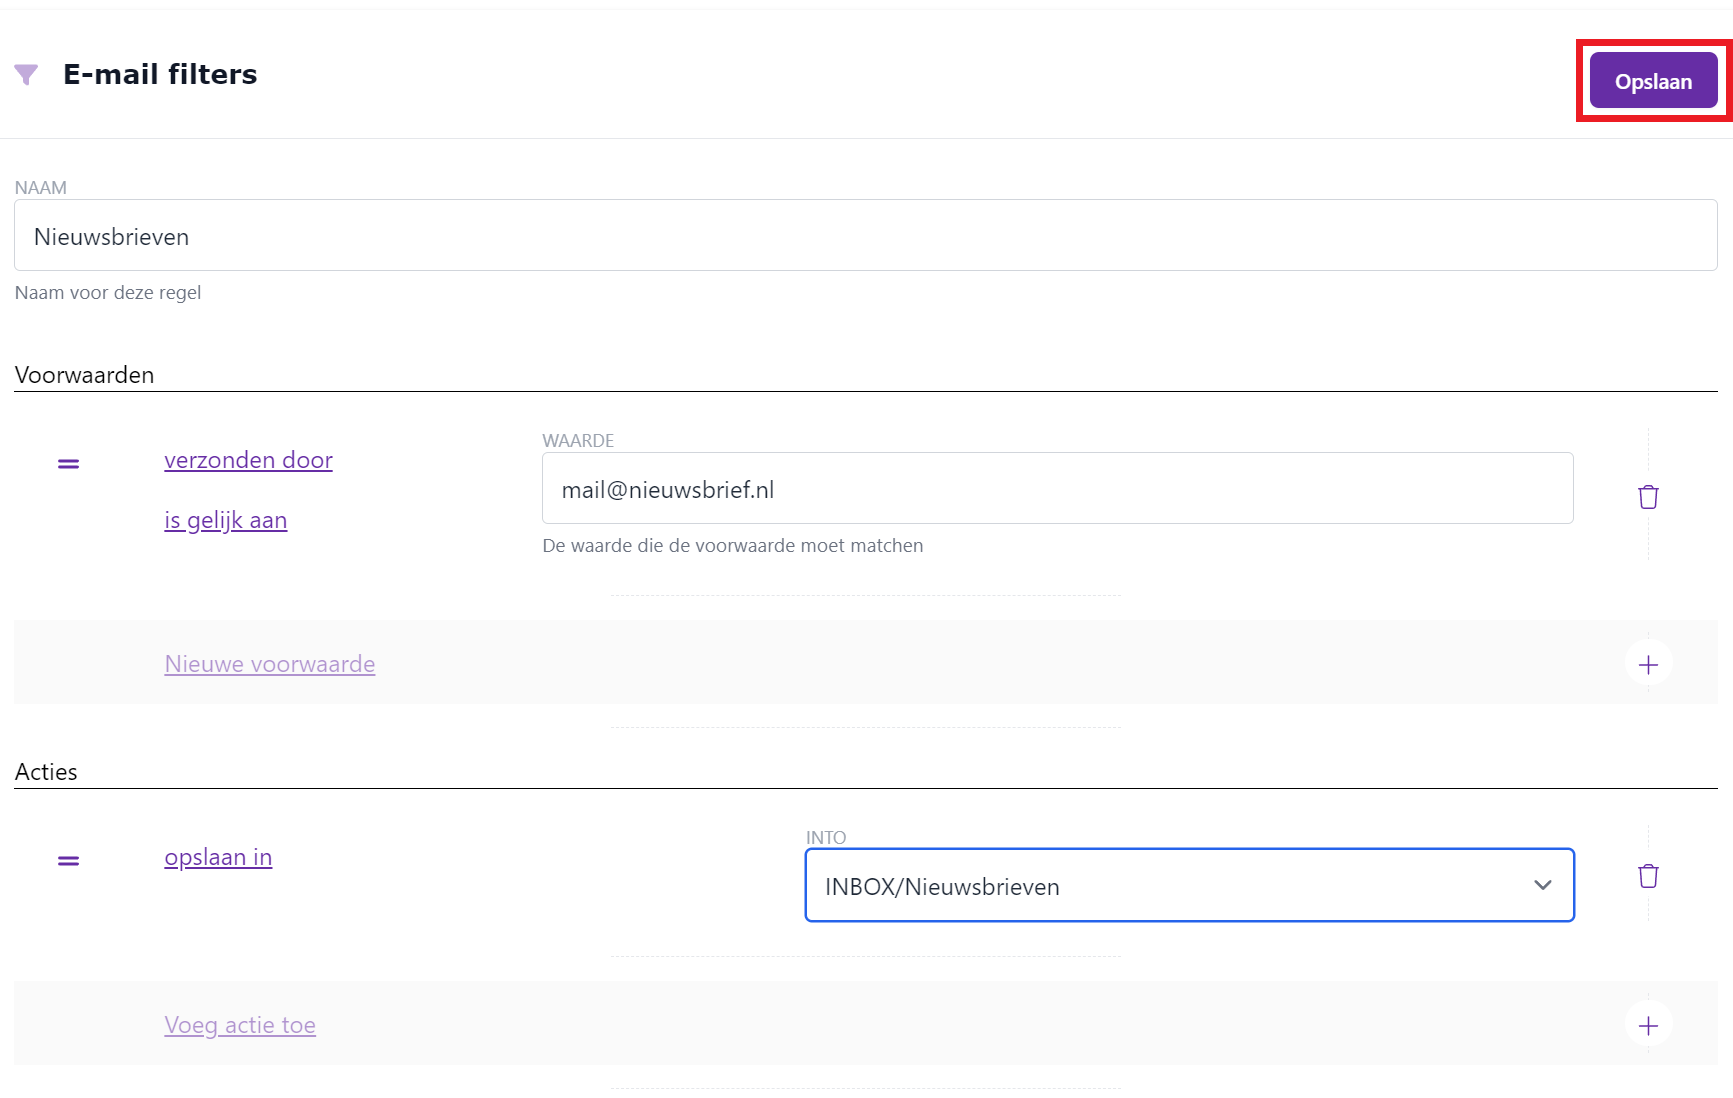Change the condition field 'verzonden door'

pos(248,460)
